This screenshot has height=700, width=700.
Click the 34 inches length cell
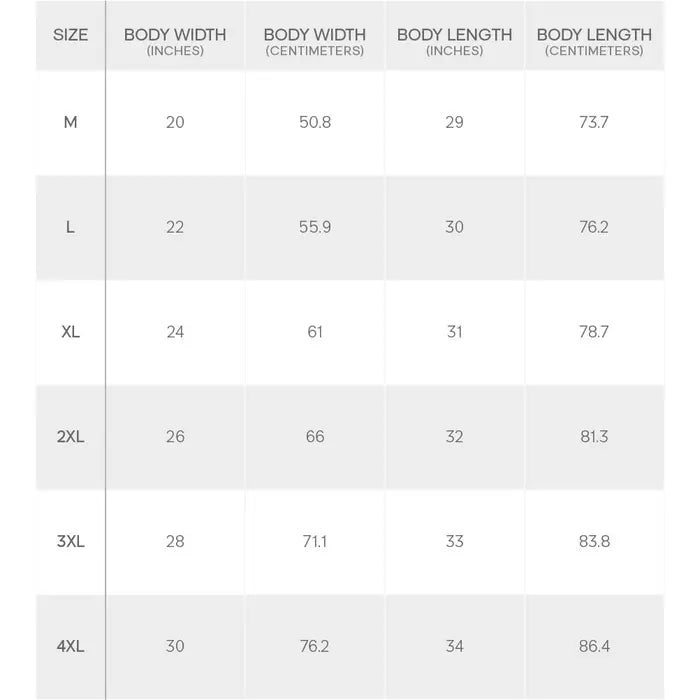point(454,646)
